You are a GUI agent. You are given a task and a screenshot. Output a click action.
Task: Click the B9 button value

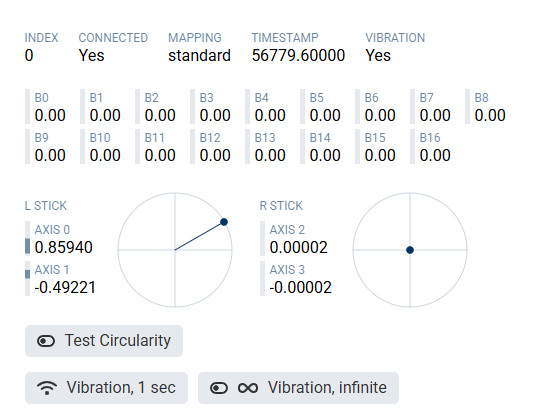click(50, 156)
